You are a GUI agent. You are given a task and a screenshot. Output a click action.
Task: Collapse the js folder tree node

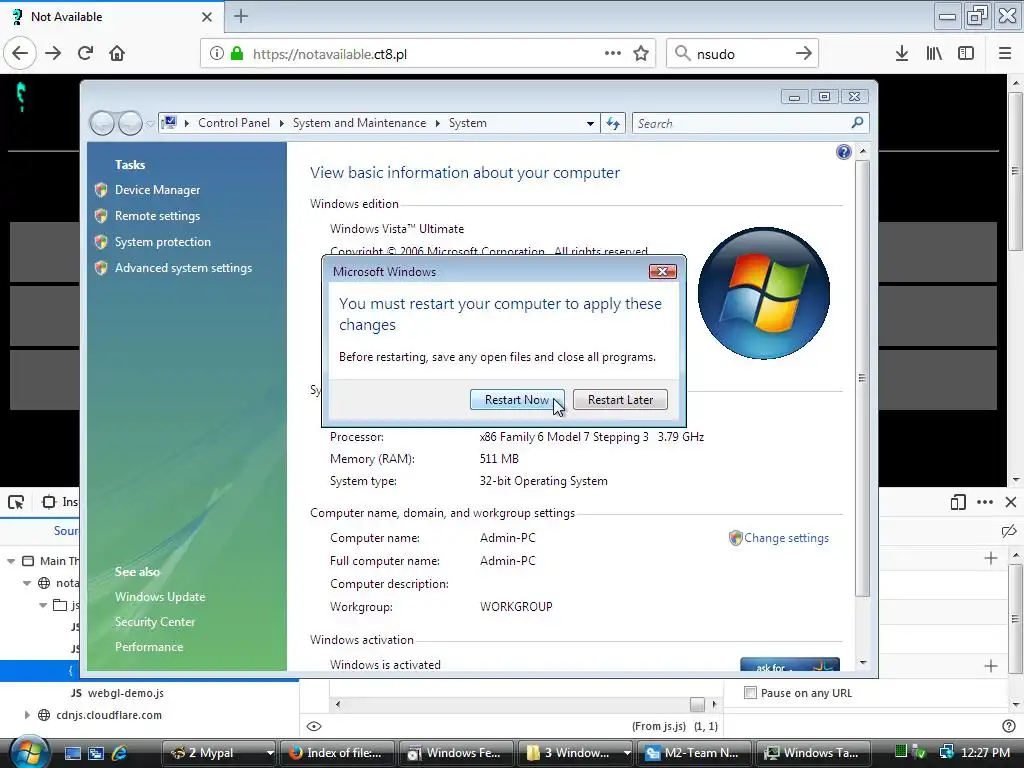[42, 605]
